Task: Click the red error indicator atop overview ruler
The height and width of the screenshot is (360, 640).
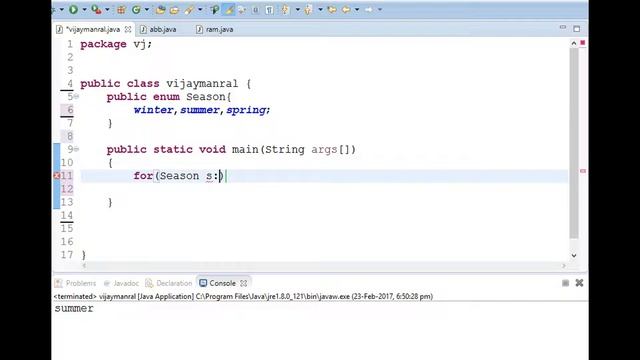Action: click(x=583, y=43)
